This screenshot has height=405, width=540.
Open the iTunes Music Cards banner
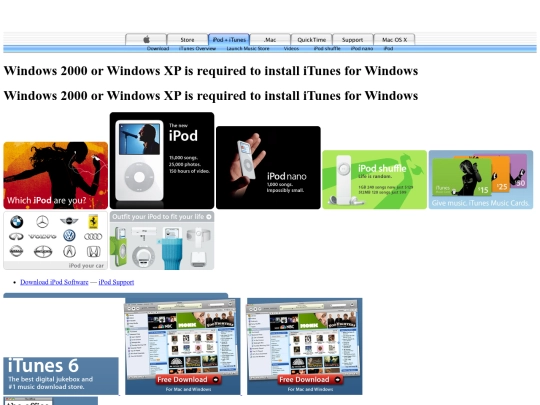pos(481,179)
